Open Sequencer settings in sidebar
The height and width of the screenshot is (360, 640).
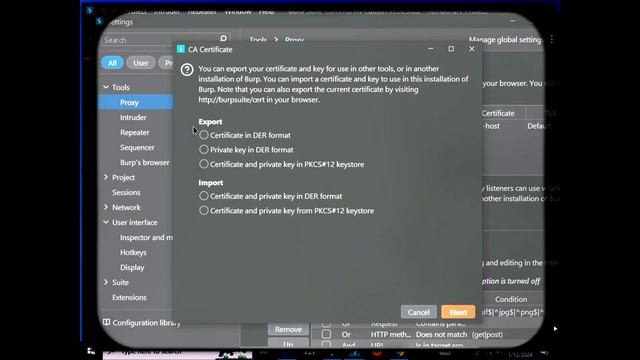click(137, 147)
